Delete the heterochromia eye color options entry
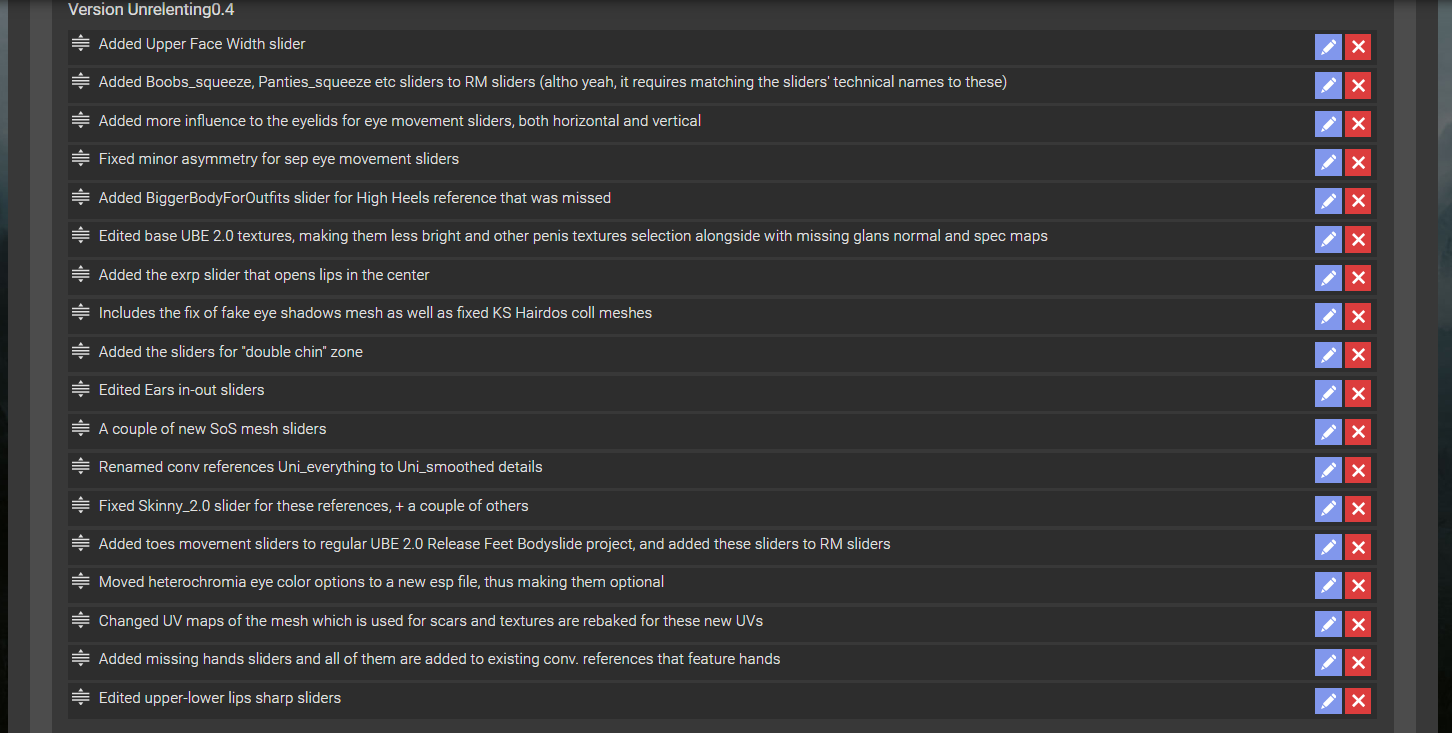The width and height of the screenshot is (1452, 733). (x=1357, y=585)
